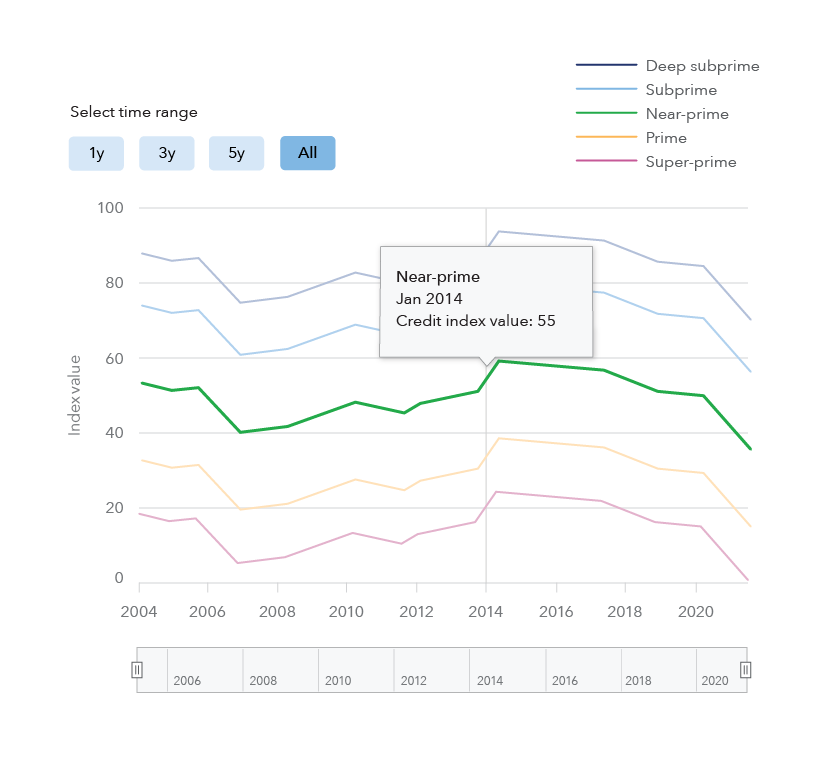The height and width of the screenshot is (774, 821).
Task: Click 2012 in the range navigator
Action: click(x=414, y=681)
